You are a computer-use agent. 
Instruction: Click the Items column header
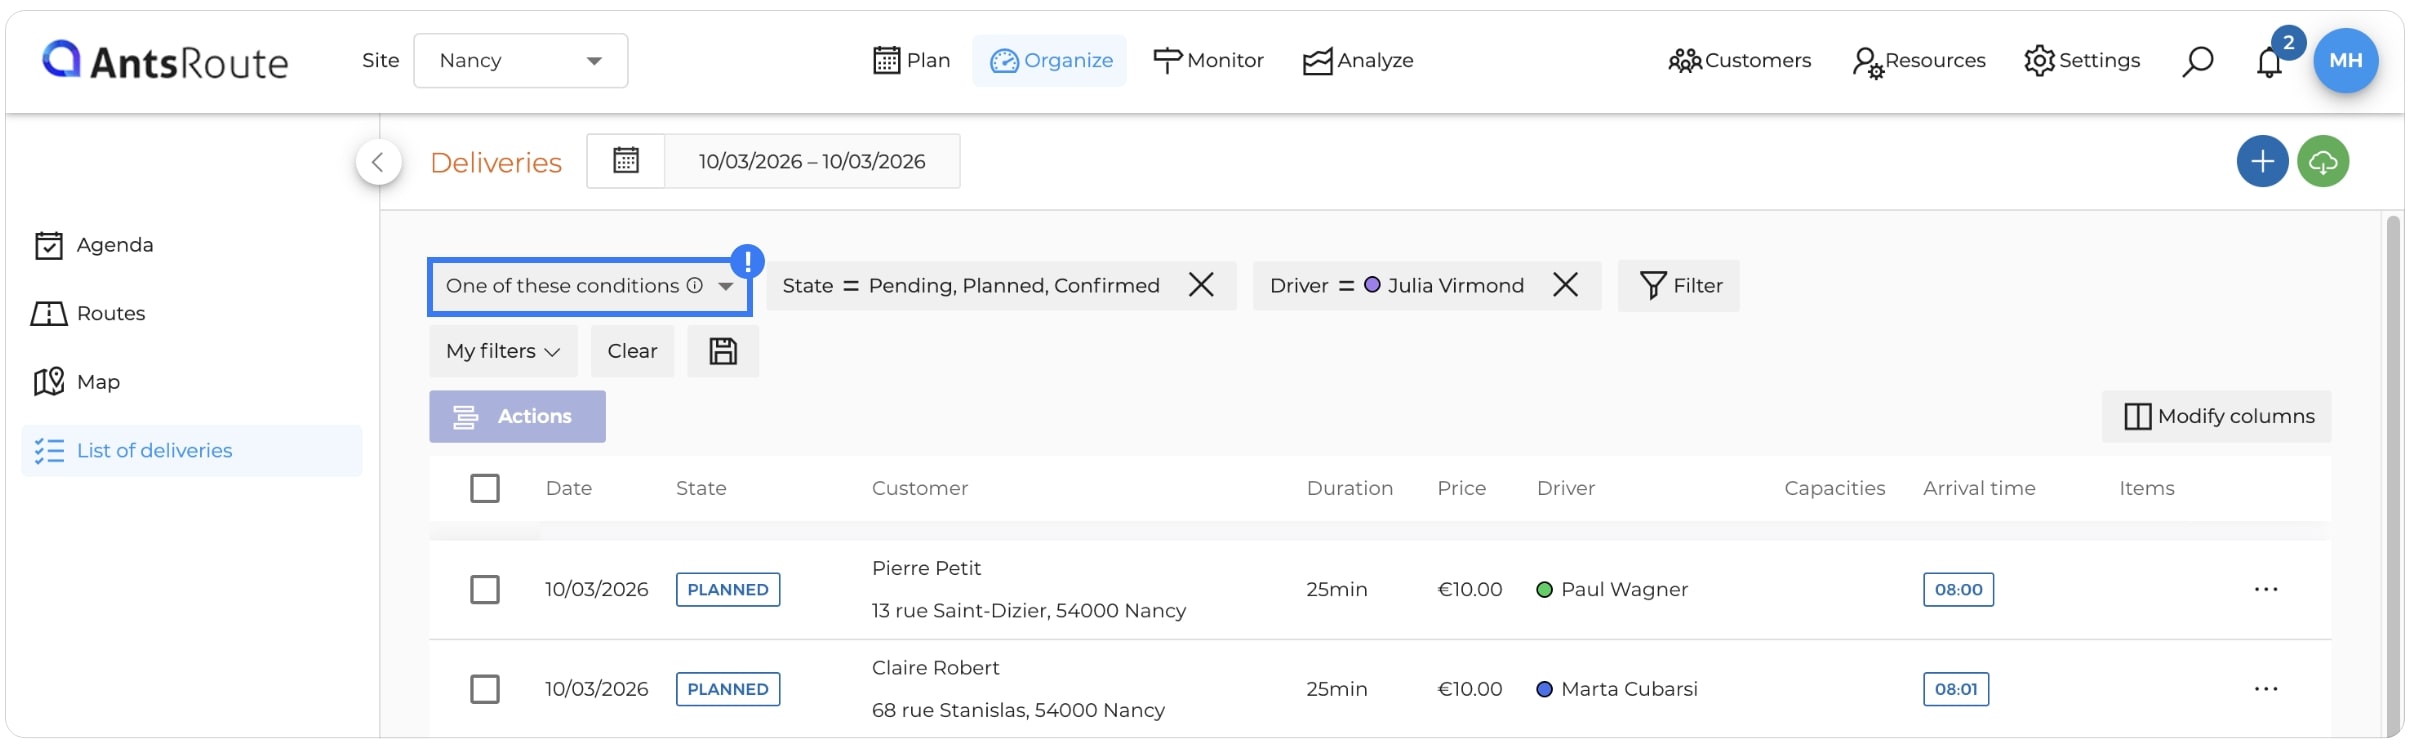pyautogui.click(x=2147, y=489)
